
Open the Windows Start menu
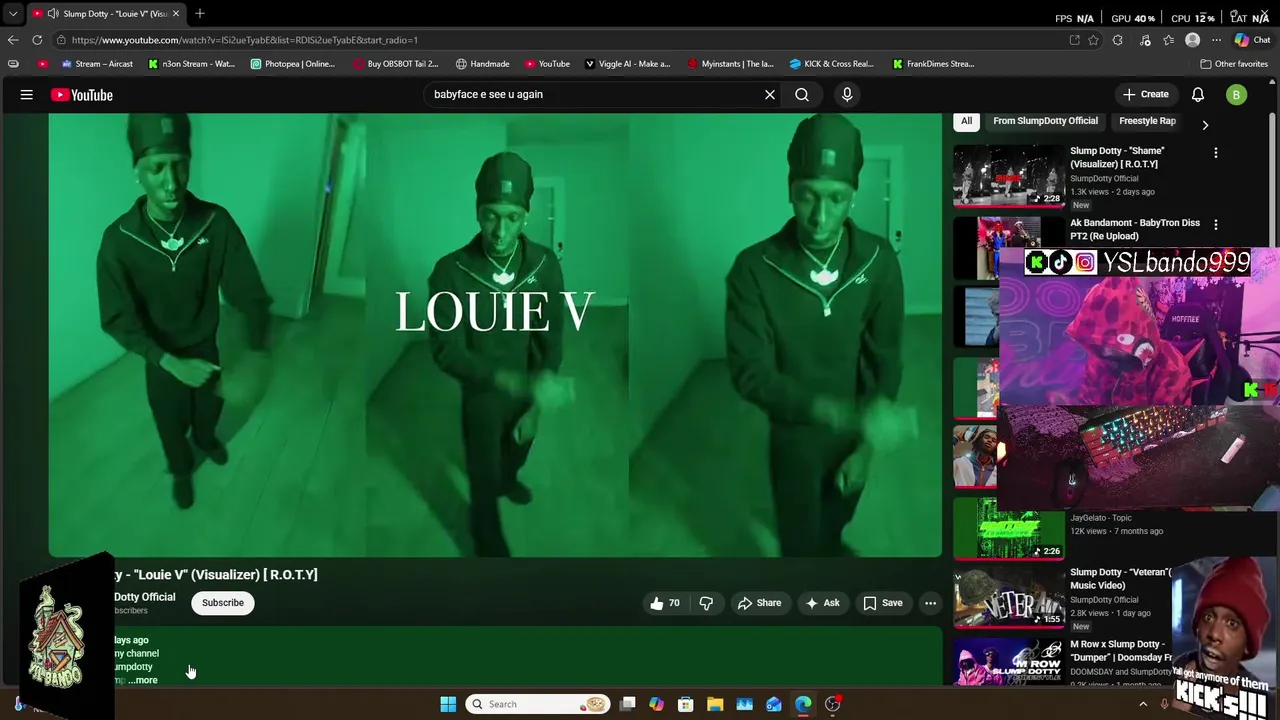click(448, 704)
